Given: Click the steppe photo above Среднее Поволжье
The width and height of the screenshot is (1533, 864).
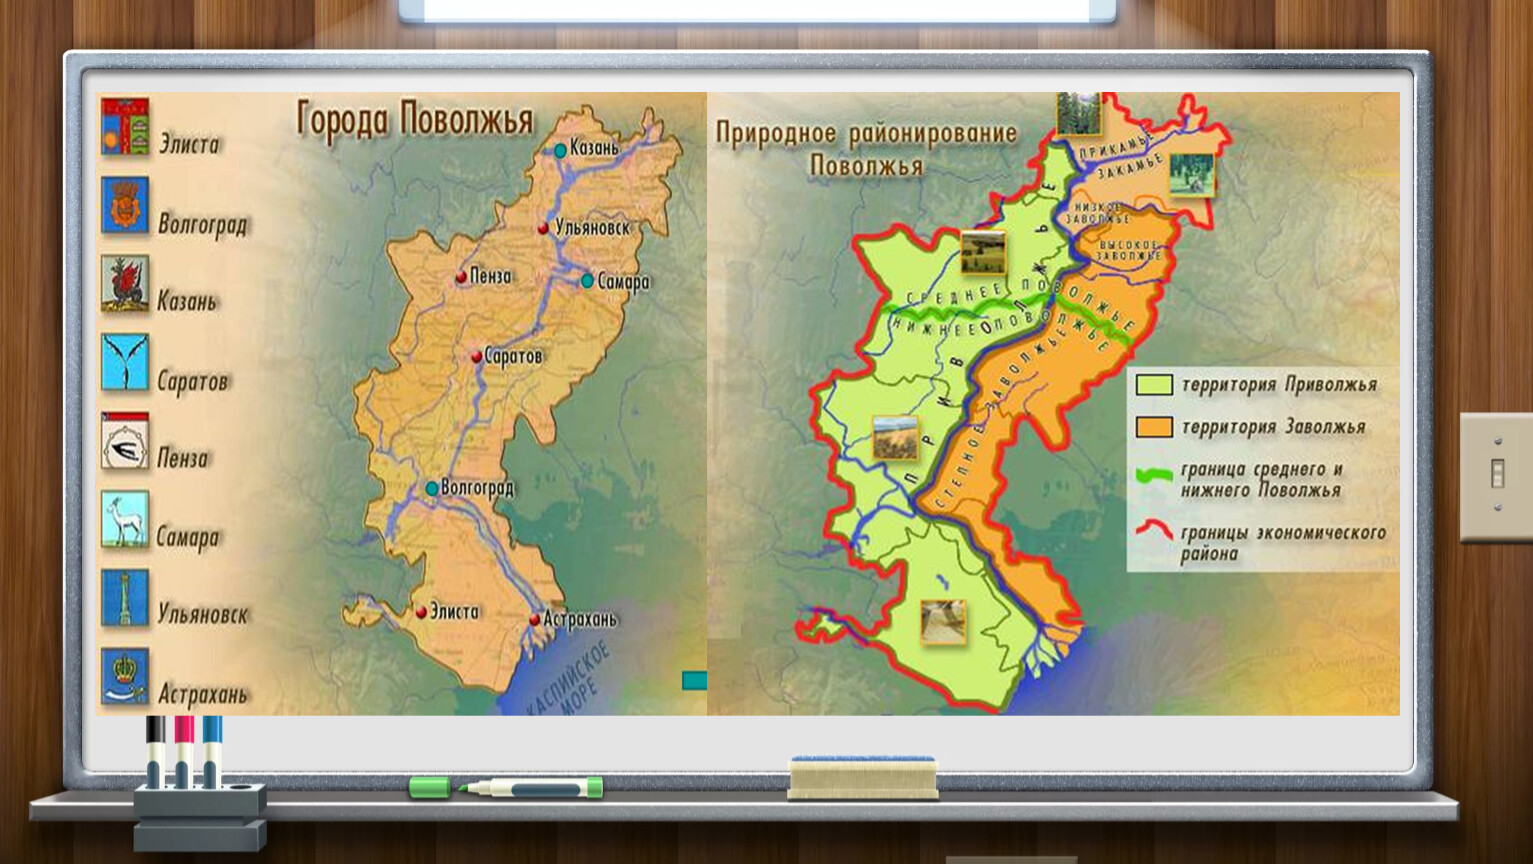Looking at the screenshot, I should coord(983,252).
